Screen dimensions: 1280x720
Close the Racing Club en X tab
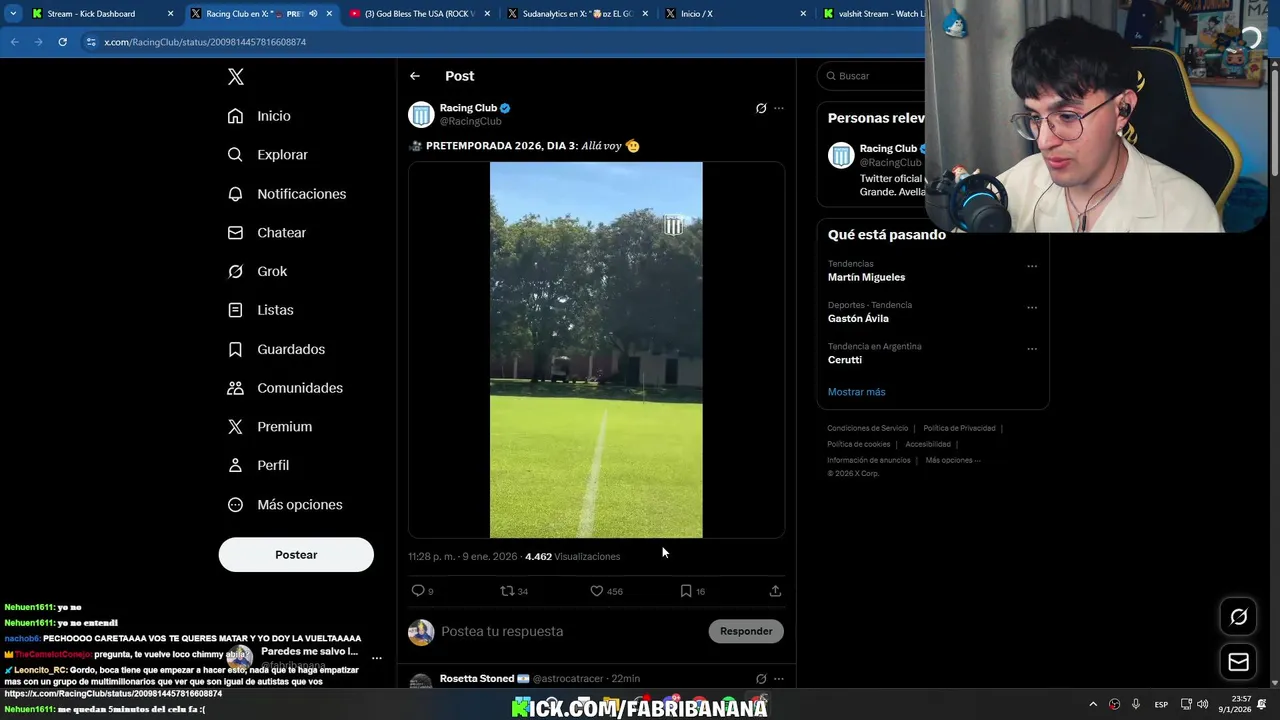point(329,14)
